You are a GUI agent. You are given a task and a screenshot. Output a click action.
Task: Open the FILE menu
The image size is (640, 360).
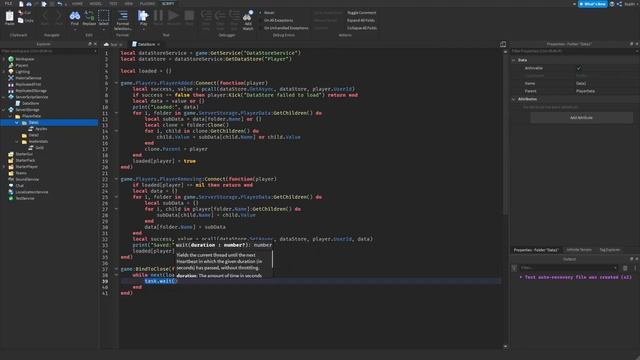point(8,4)
